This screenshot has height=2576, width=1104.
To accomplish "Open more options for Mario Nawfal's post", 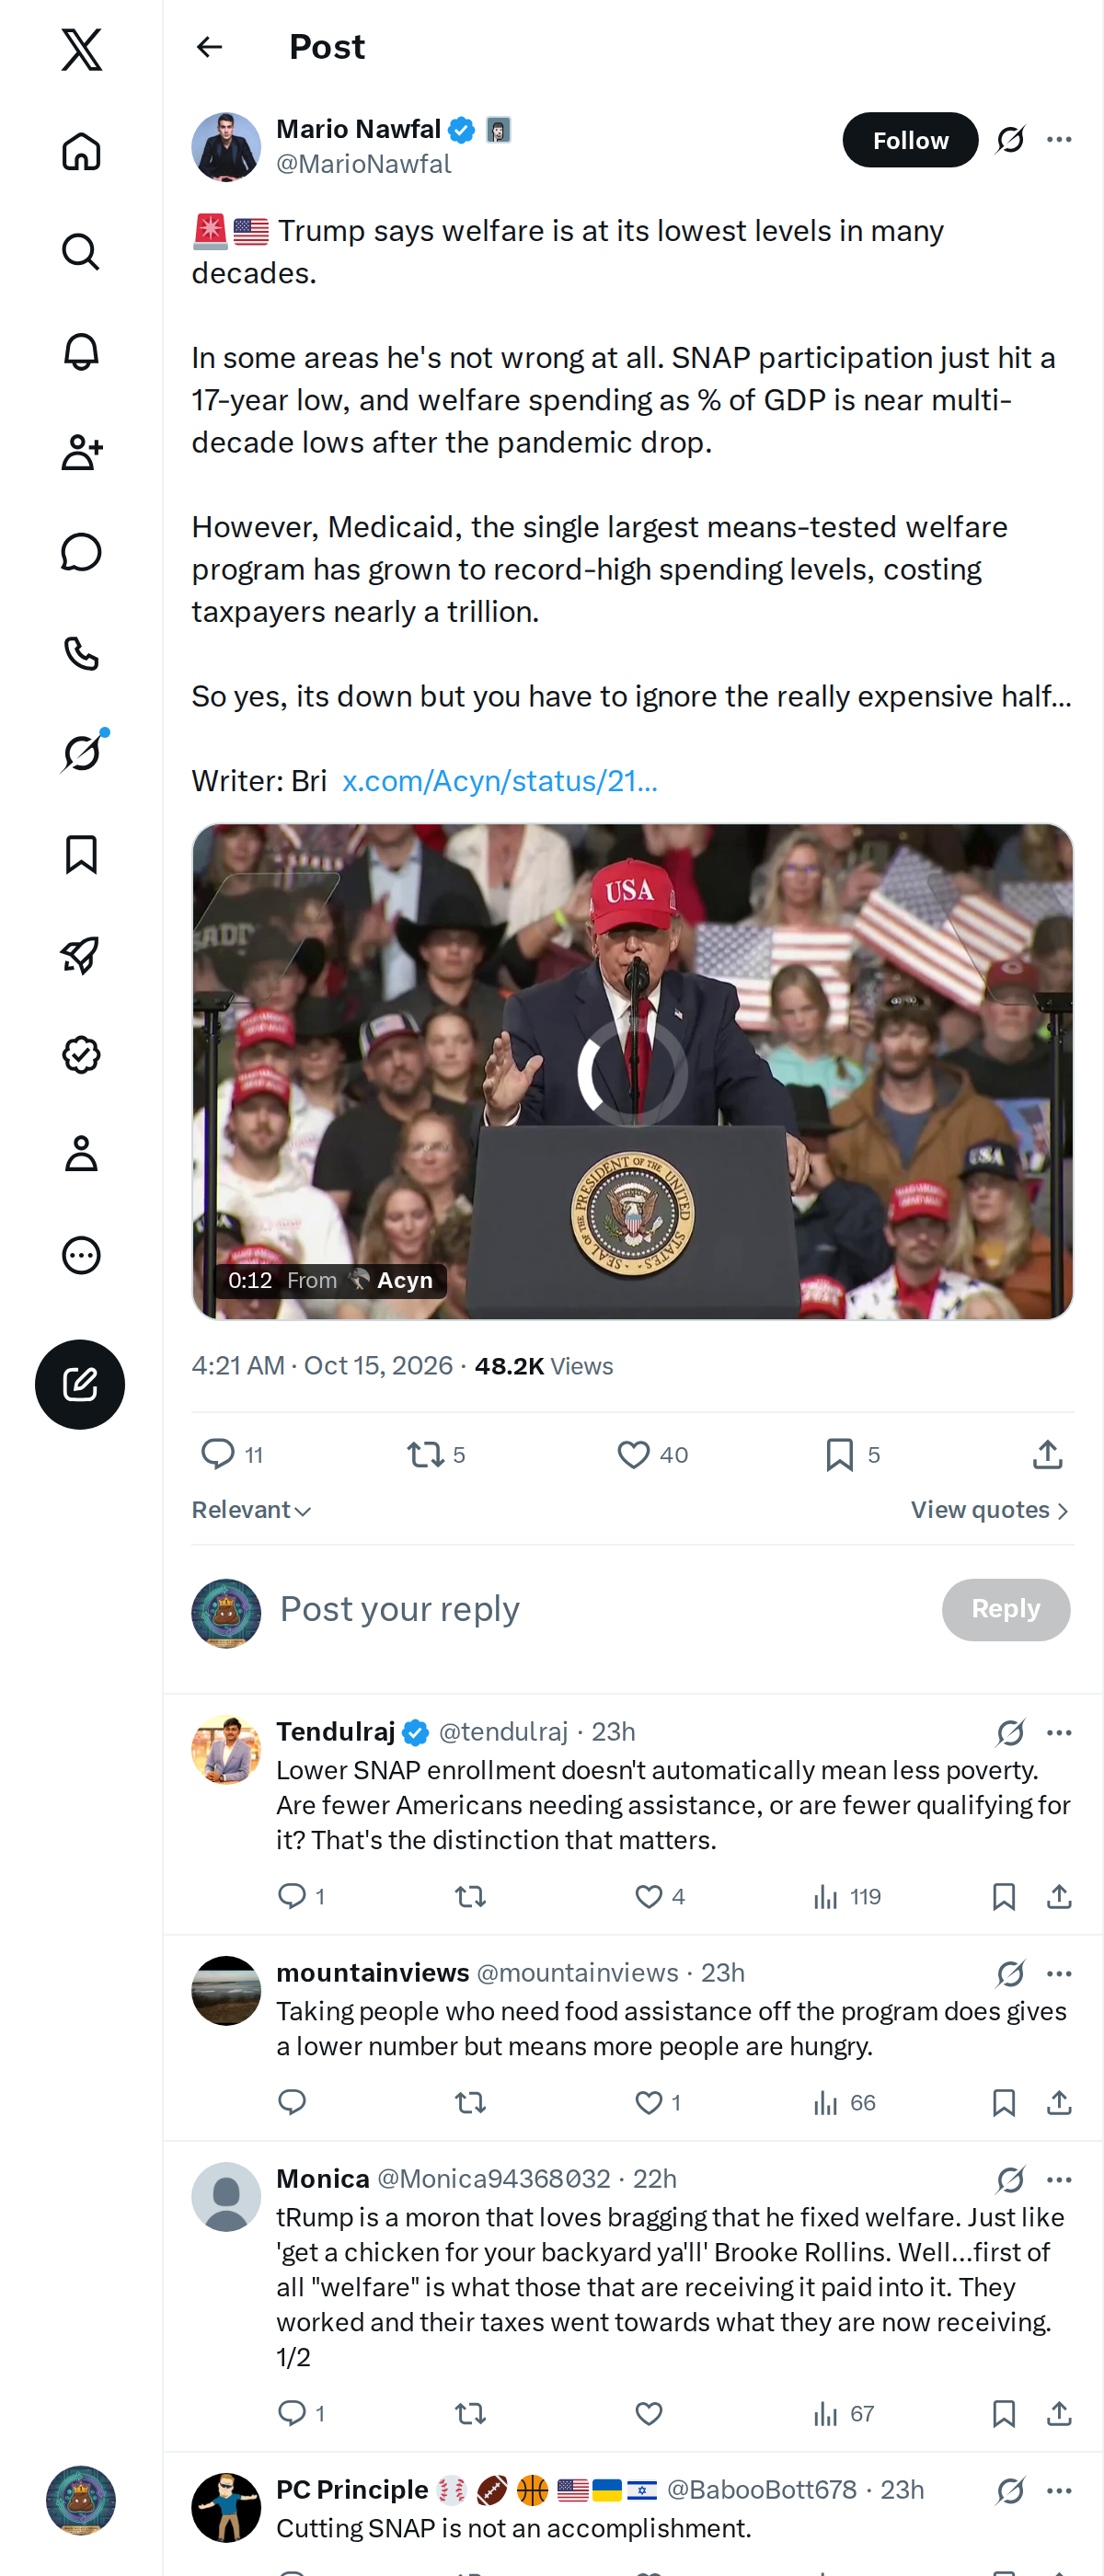I will click(1059, 139).
